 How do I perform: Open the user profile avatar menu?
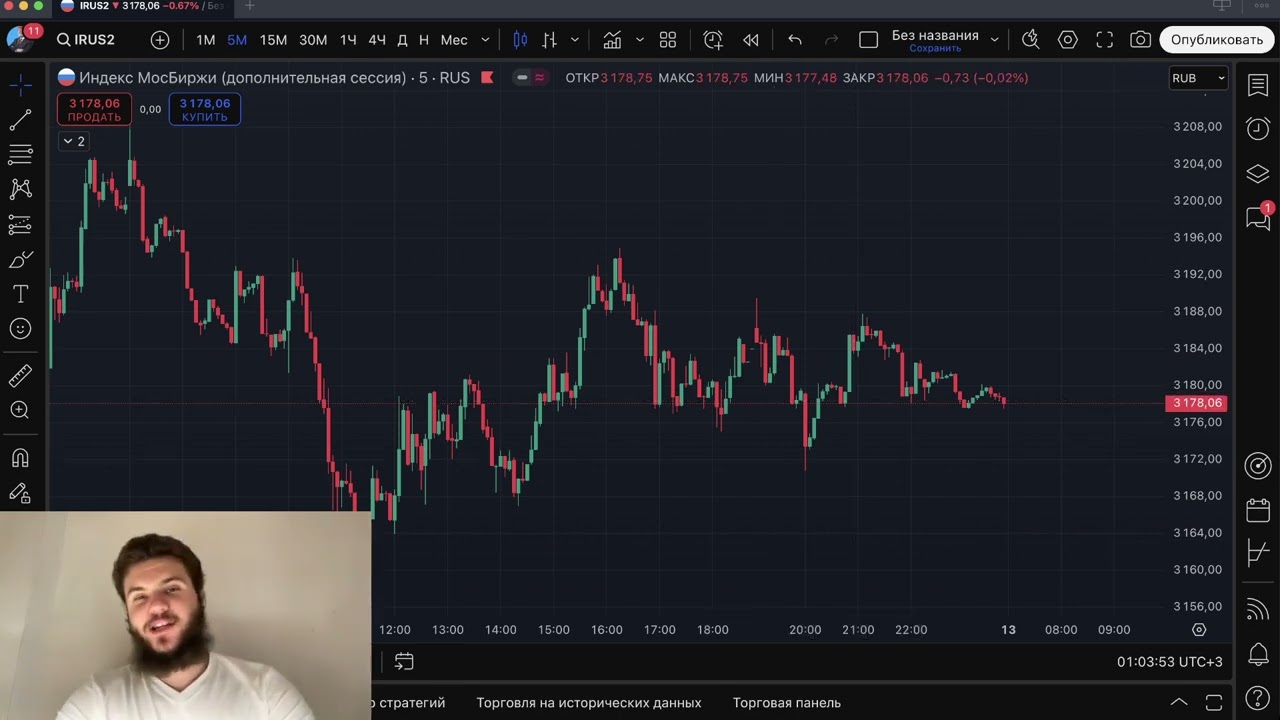20,40
